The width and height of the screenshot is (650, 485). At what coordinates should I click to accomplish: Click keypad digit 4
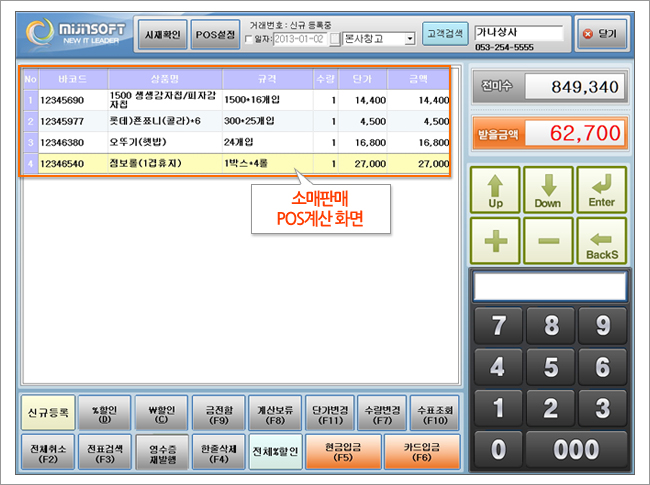coord(498,367)
